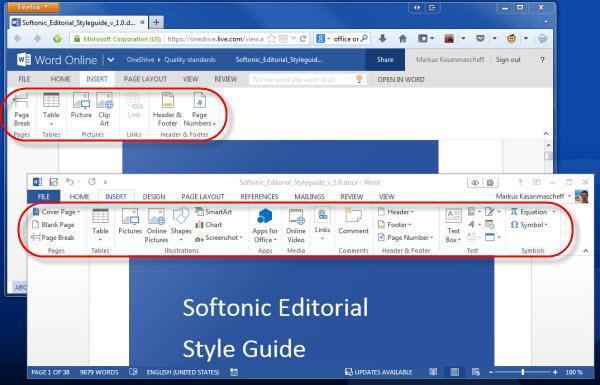Open Apps for Office in desktop Word
This screenshot has height=385, width=600.
click(265, 226)
